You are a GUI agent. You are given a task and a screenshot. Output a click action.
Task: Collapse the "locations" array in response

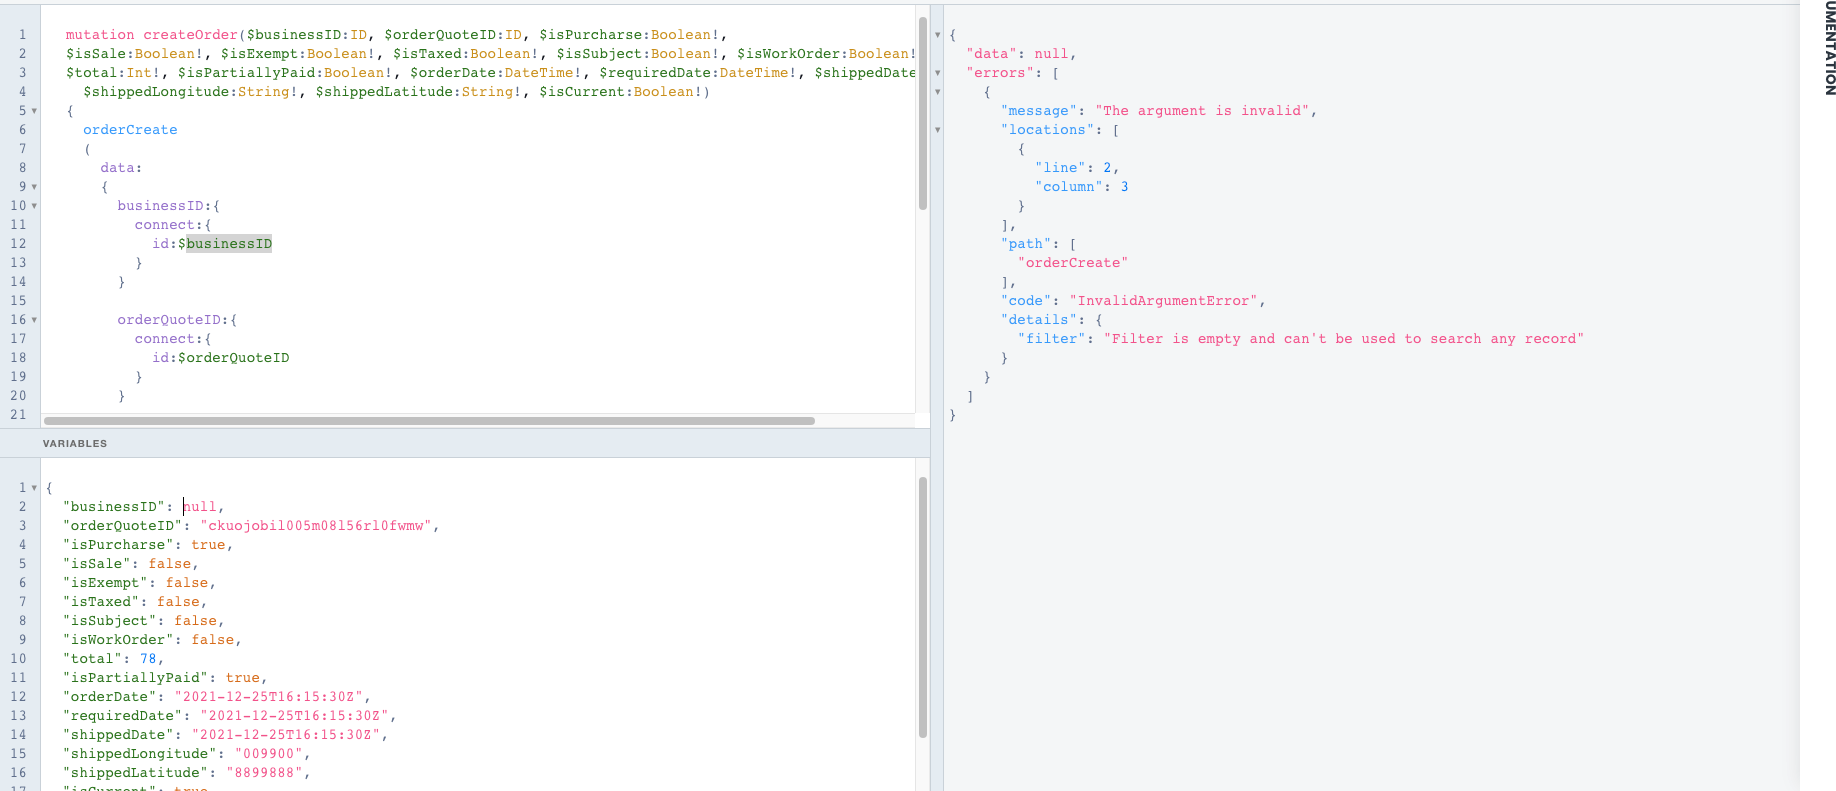point(937,130)
